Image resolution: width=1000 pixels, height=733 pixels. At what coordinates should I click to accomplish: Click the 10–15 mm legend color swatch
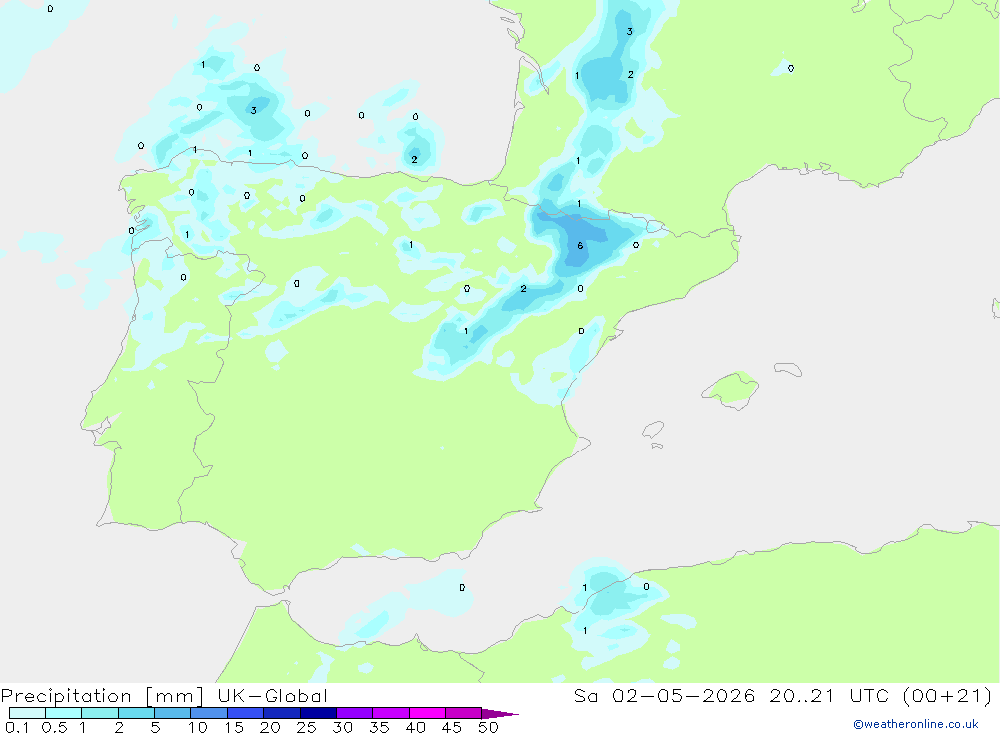(209, 713)
